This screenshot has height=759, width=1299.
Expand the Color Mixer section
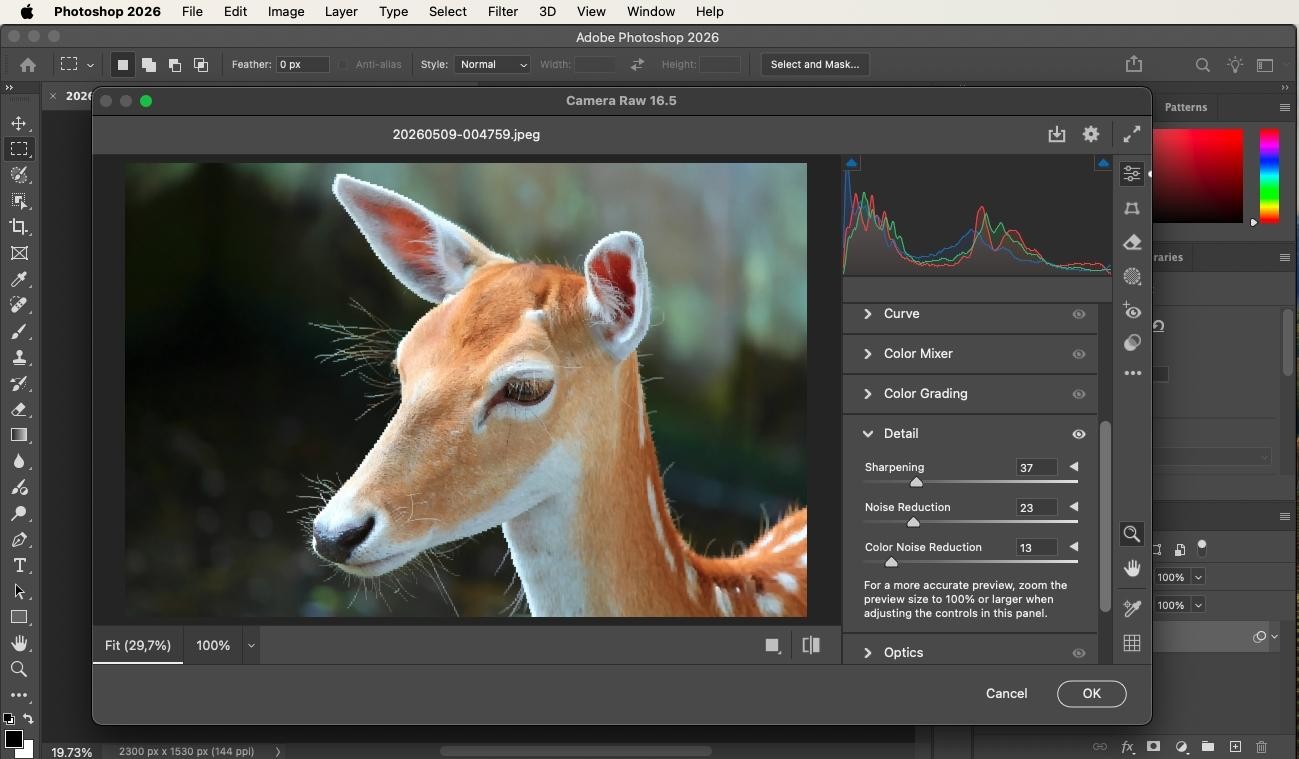coord(867,354)
